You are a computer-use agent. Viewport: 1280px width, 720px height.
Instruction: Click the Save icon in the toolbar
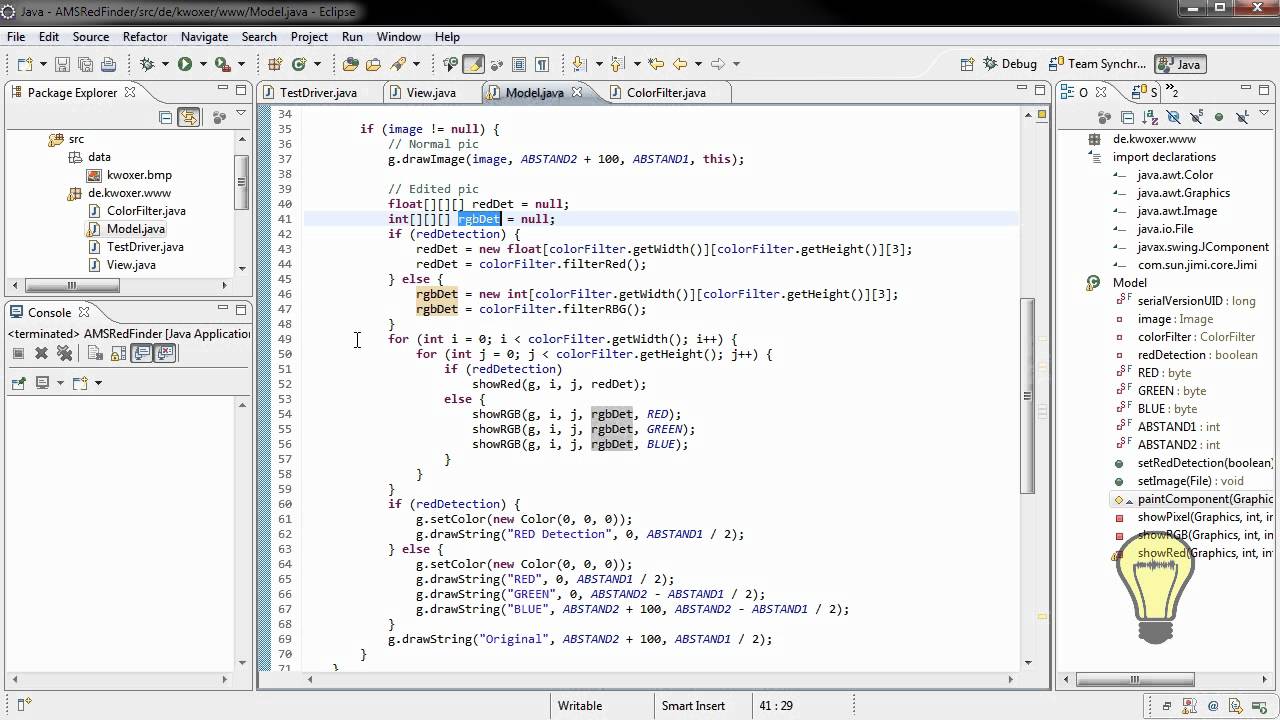pos(62,64)
